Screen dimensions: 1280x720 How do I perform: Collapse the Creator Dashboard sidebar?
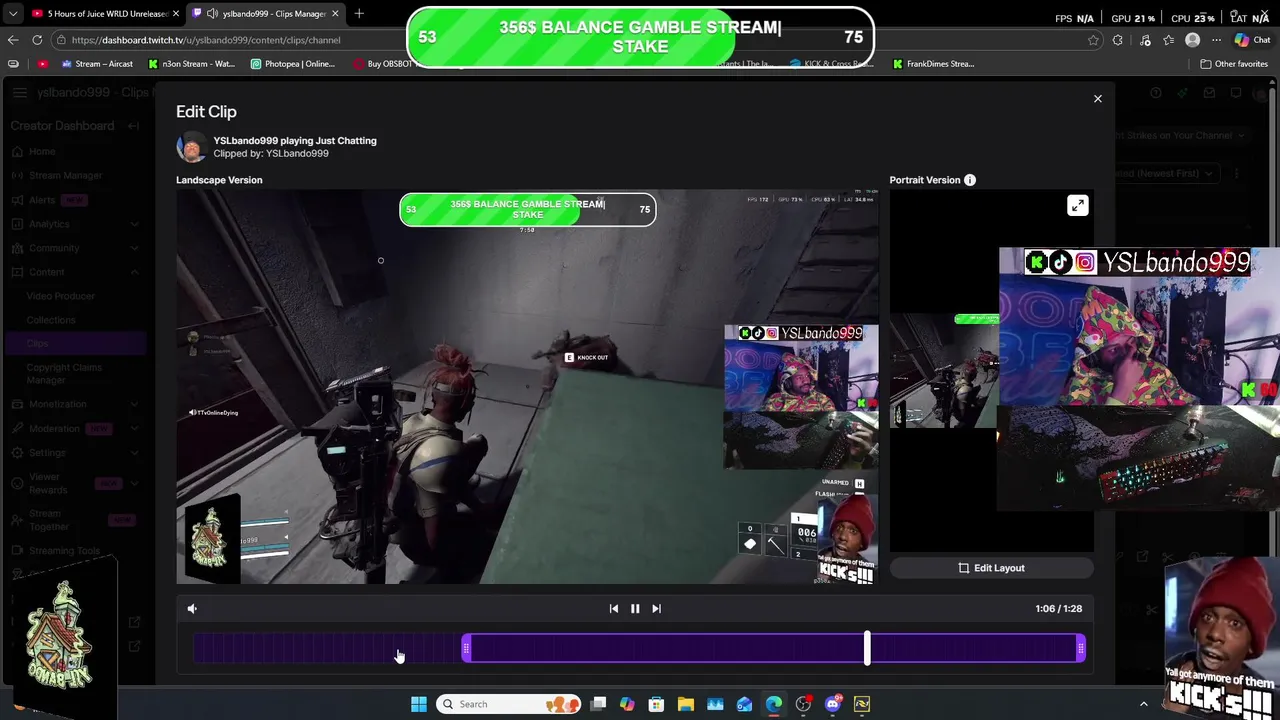[134, 126]
